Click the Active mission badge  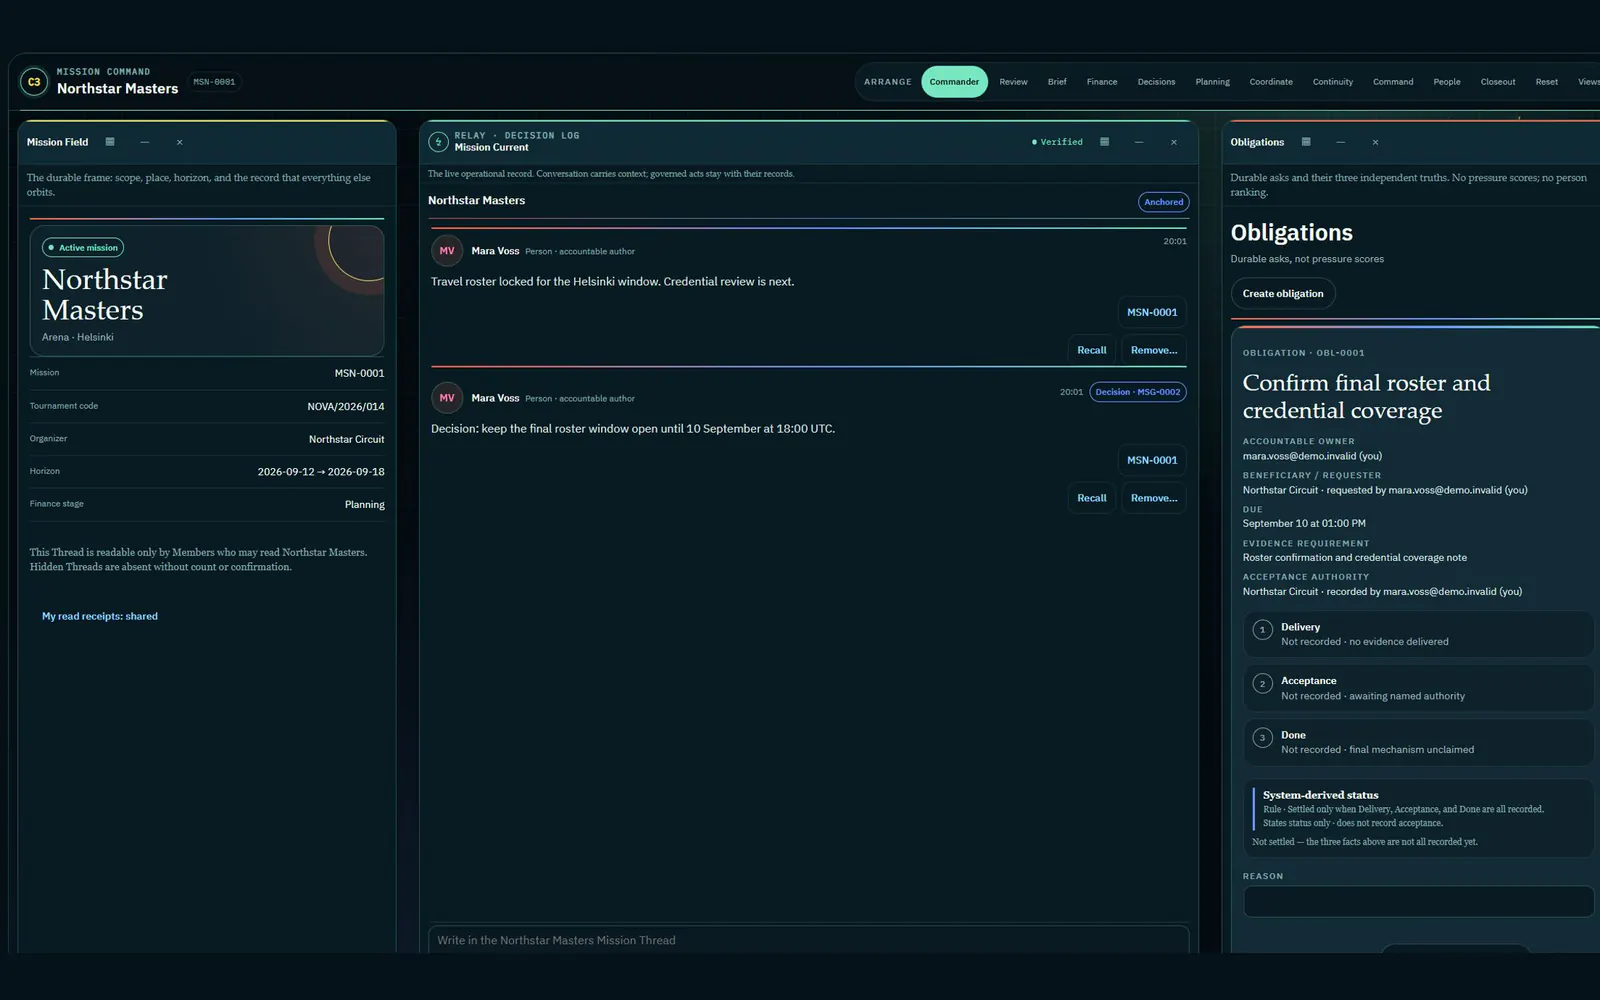tap(83, 248)
